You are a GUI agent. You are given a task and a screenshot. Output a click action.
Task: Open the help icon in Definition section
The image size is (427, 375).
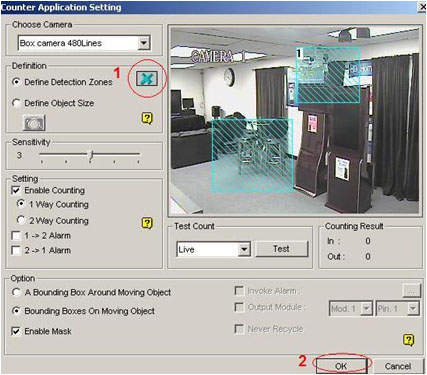(x=147, y=118)
